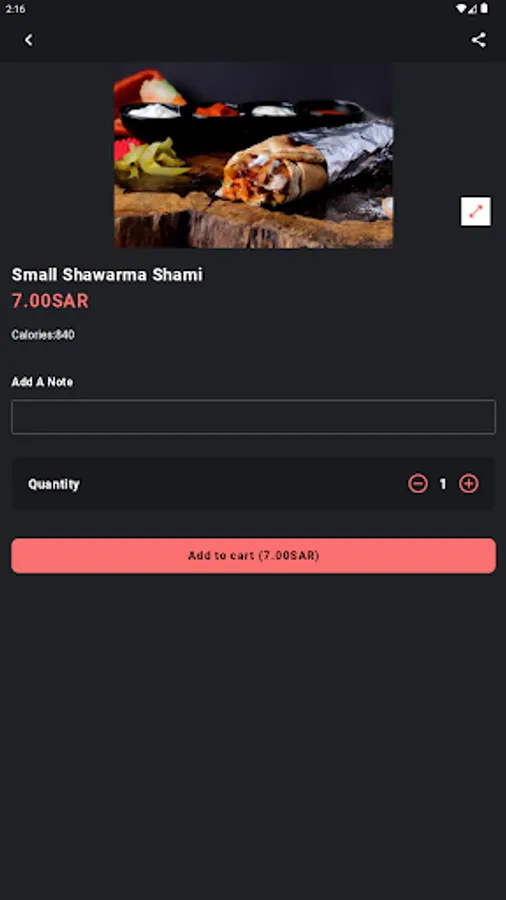Open the Small Shawarma Shami product image
The height and width of the screenshot is (900, 506).
(254, 156)
